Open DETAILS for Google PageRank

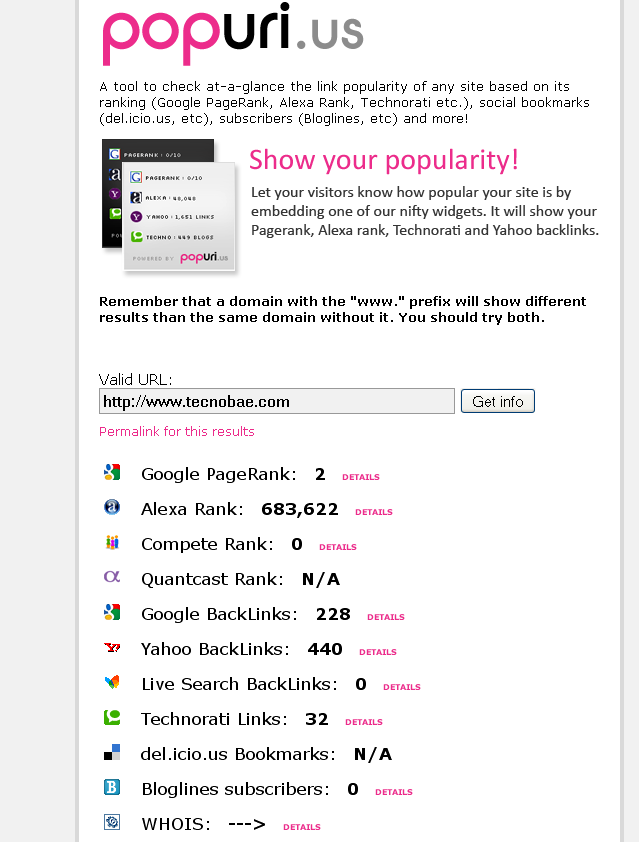tap(361, 477)
